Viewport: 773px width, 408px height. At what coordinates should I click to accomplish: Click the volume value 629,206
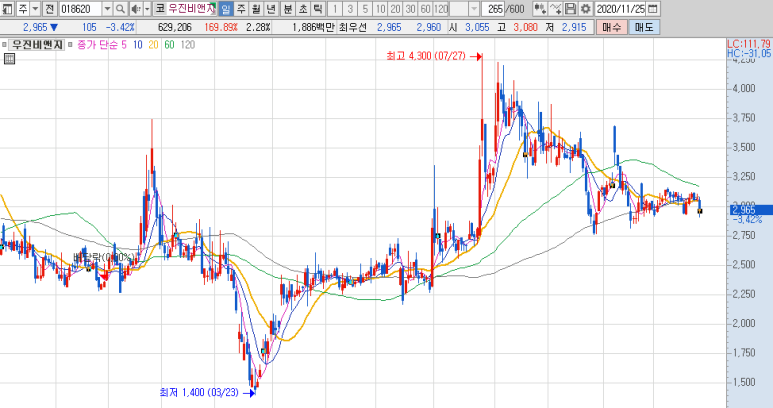pos(175,28)
